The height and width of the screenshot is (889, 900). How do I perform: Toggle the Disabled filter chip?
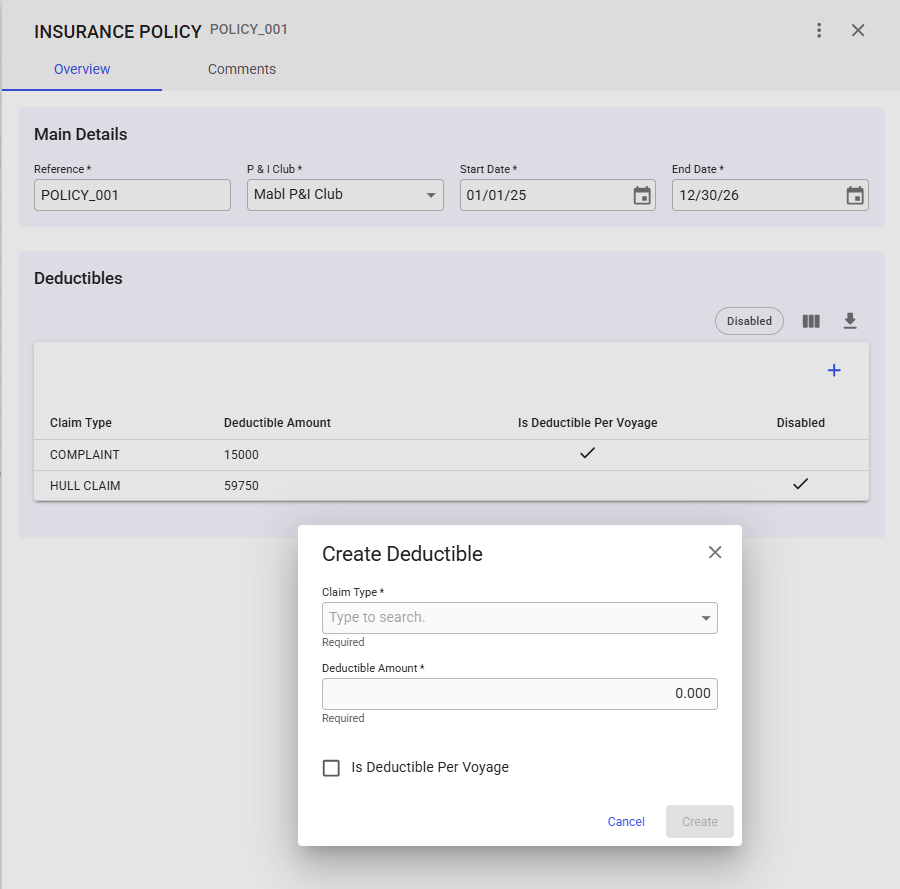pos(749,321)
